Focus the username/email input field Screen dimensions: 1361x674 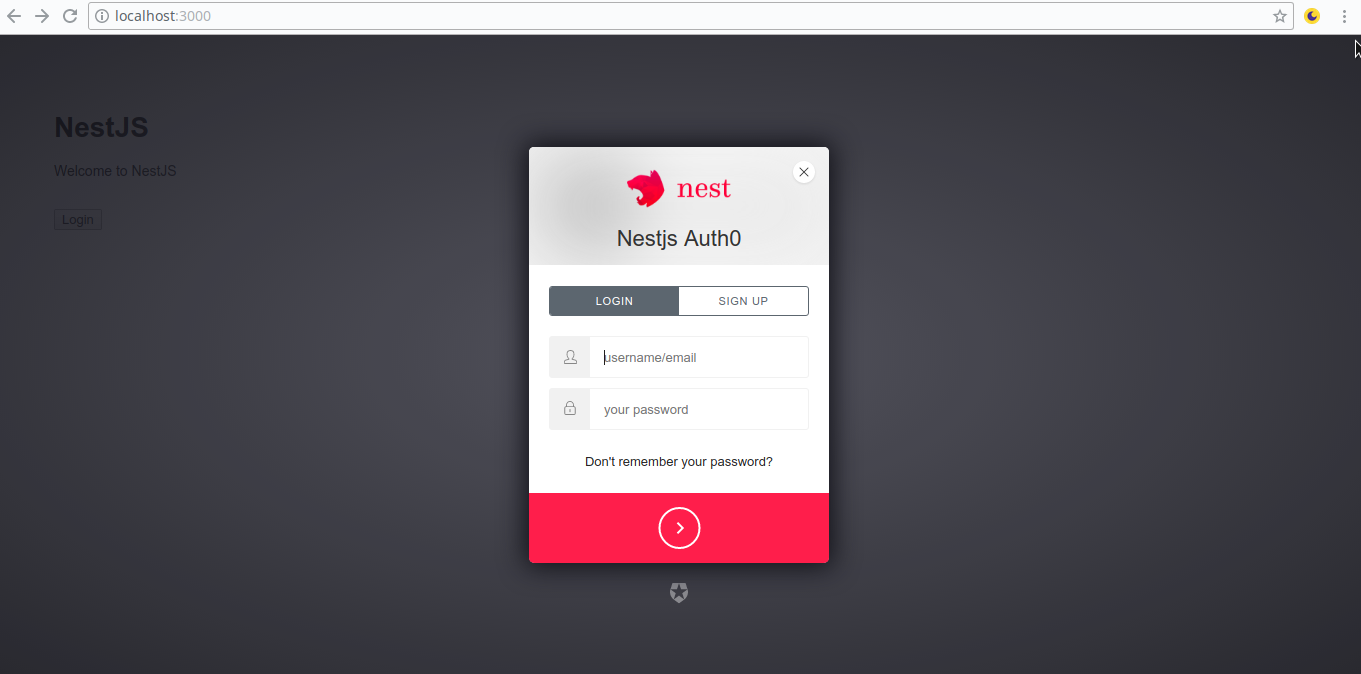[x=699, y=357]
